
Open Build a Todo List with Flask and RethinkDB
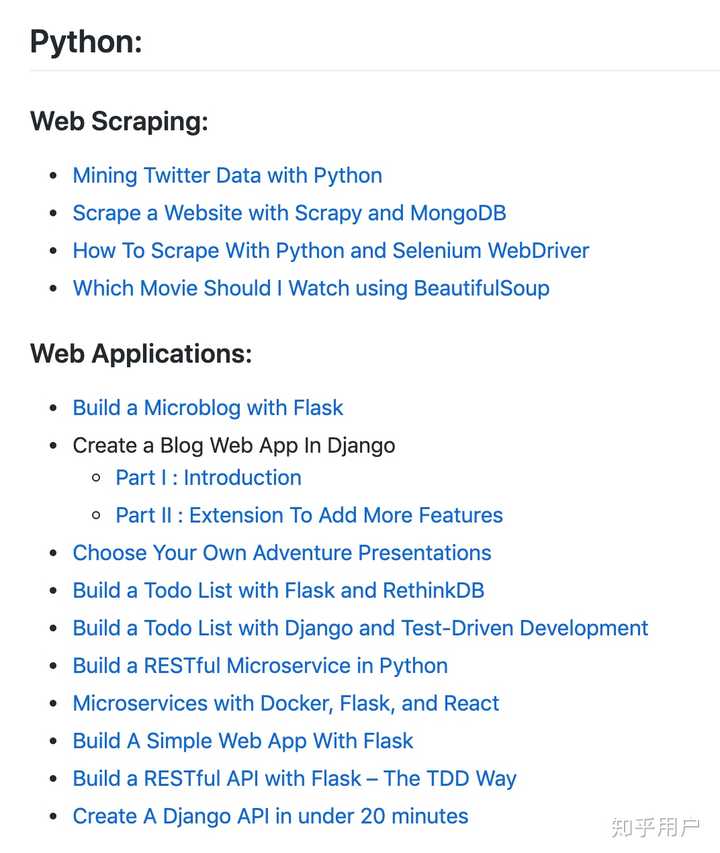tap(278, 591)
